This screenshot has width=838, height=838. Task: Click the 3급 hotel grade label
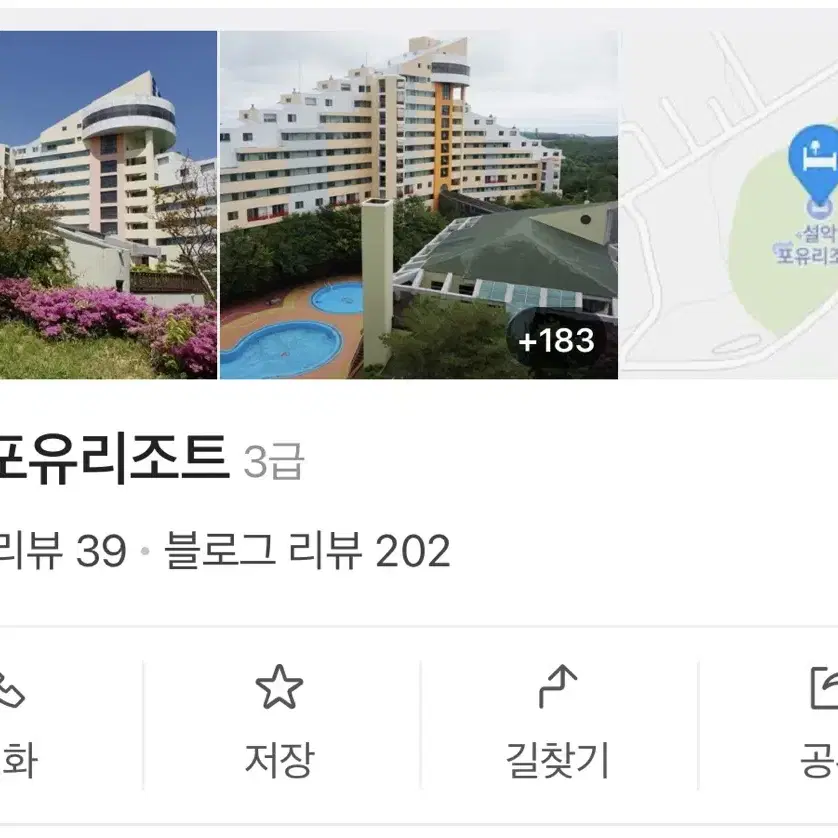pos(274,461)
